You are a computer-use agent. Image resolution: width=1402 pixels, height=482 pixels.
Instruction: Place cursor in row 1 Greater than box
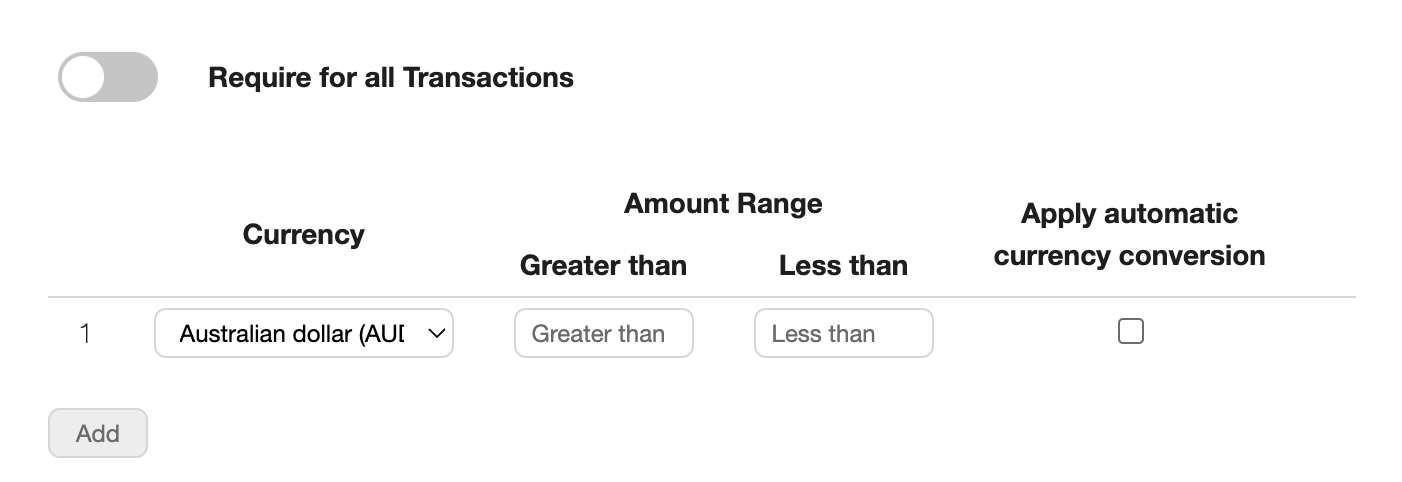[604, 333]
